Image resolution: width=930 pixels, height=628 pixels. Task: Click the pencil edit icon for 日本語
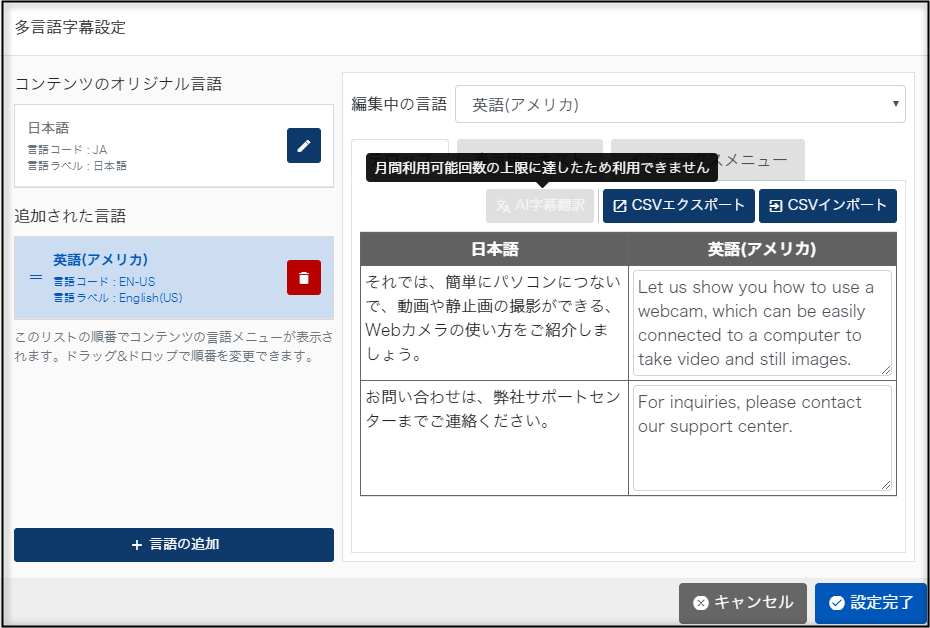pyautogui.click(x=304, y=145)
